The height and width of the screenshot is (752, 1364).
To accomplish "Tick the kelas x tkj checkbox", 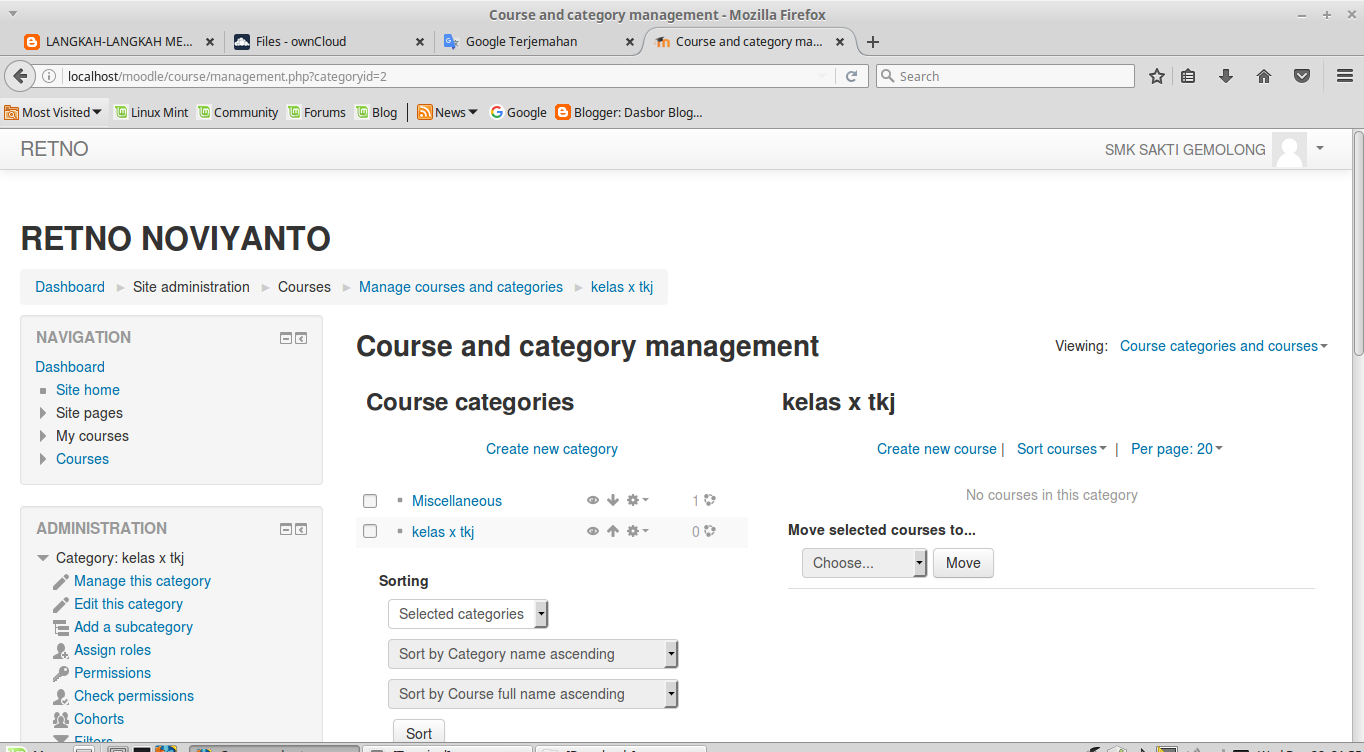I will [x=370, y=532].
